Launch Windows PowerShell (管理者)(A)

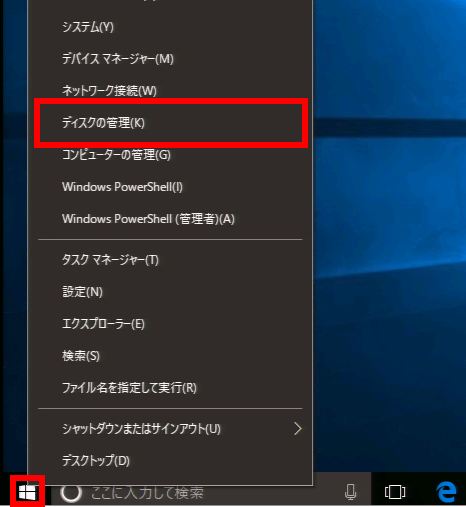(170, 219)
